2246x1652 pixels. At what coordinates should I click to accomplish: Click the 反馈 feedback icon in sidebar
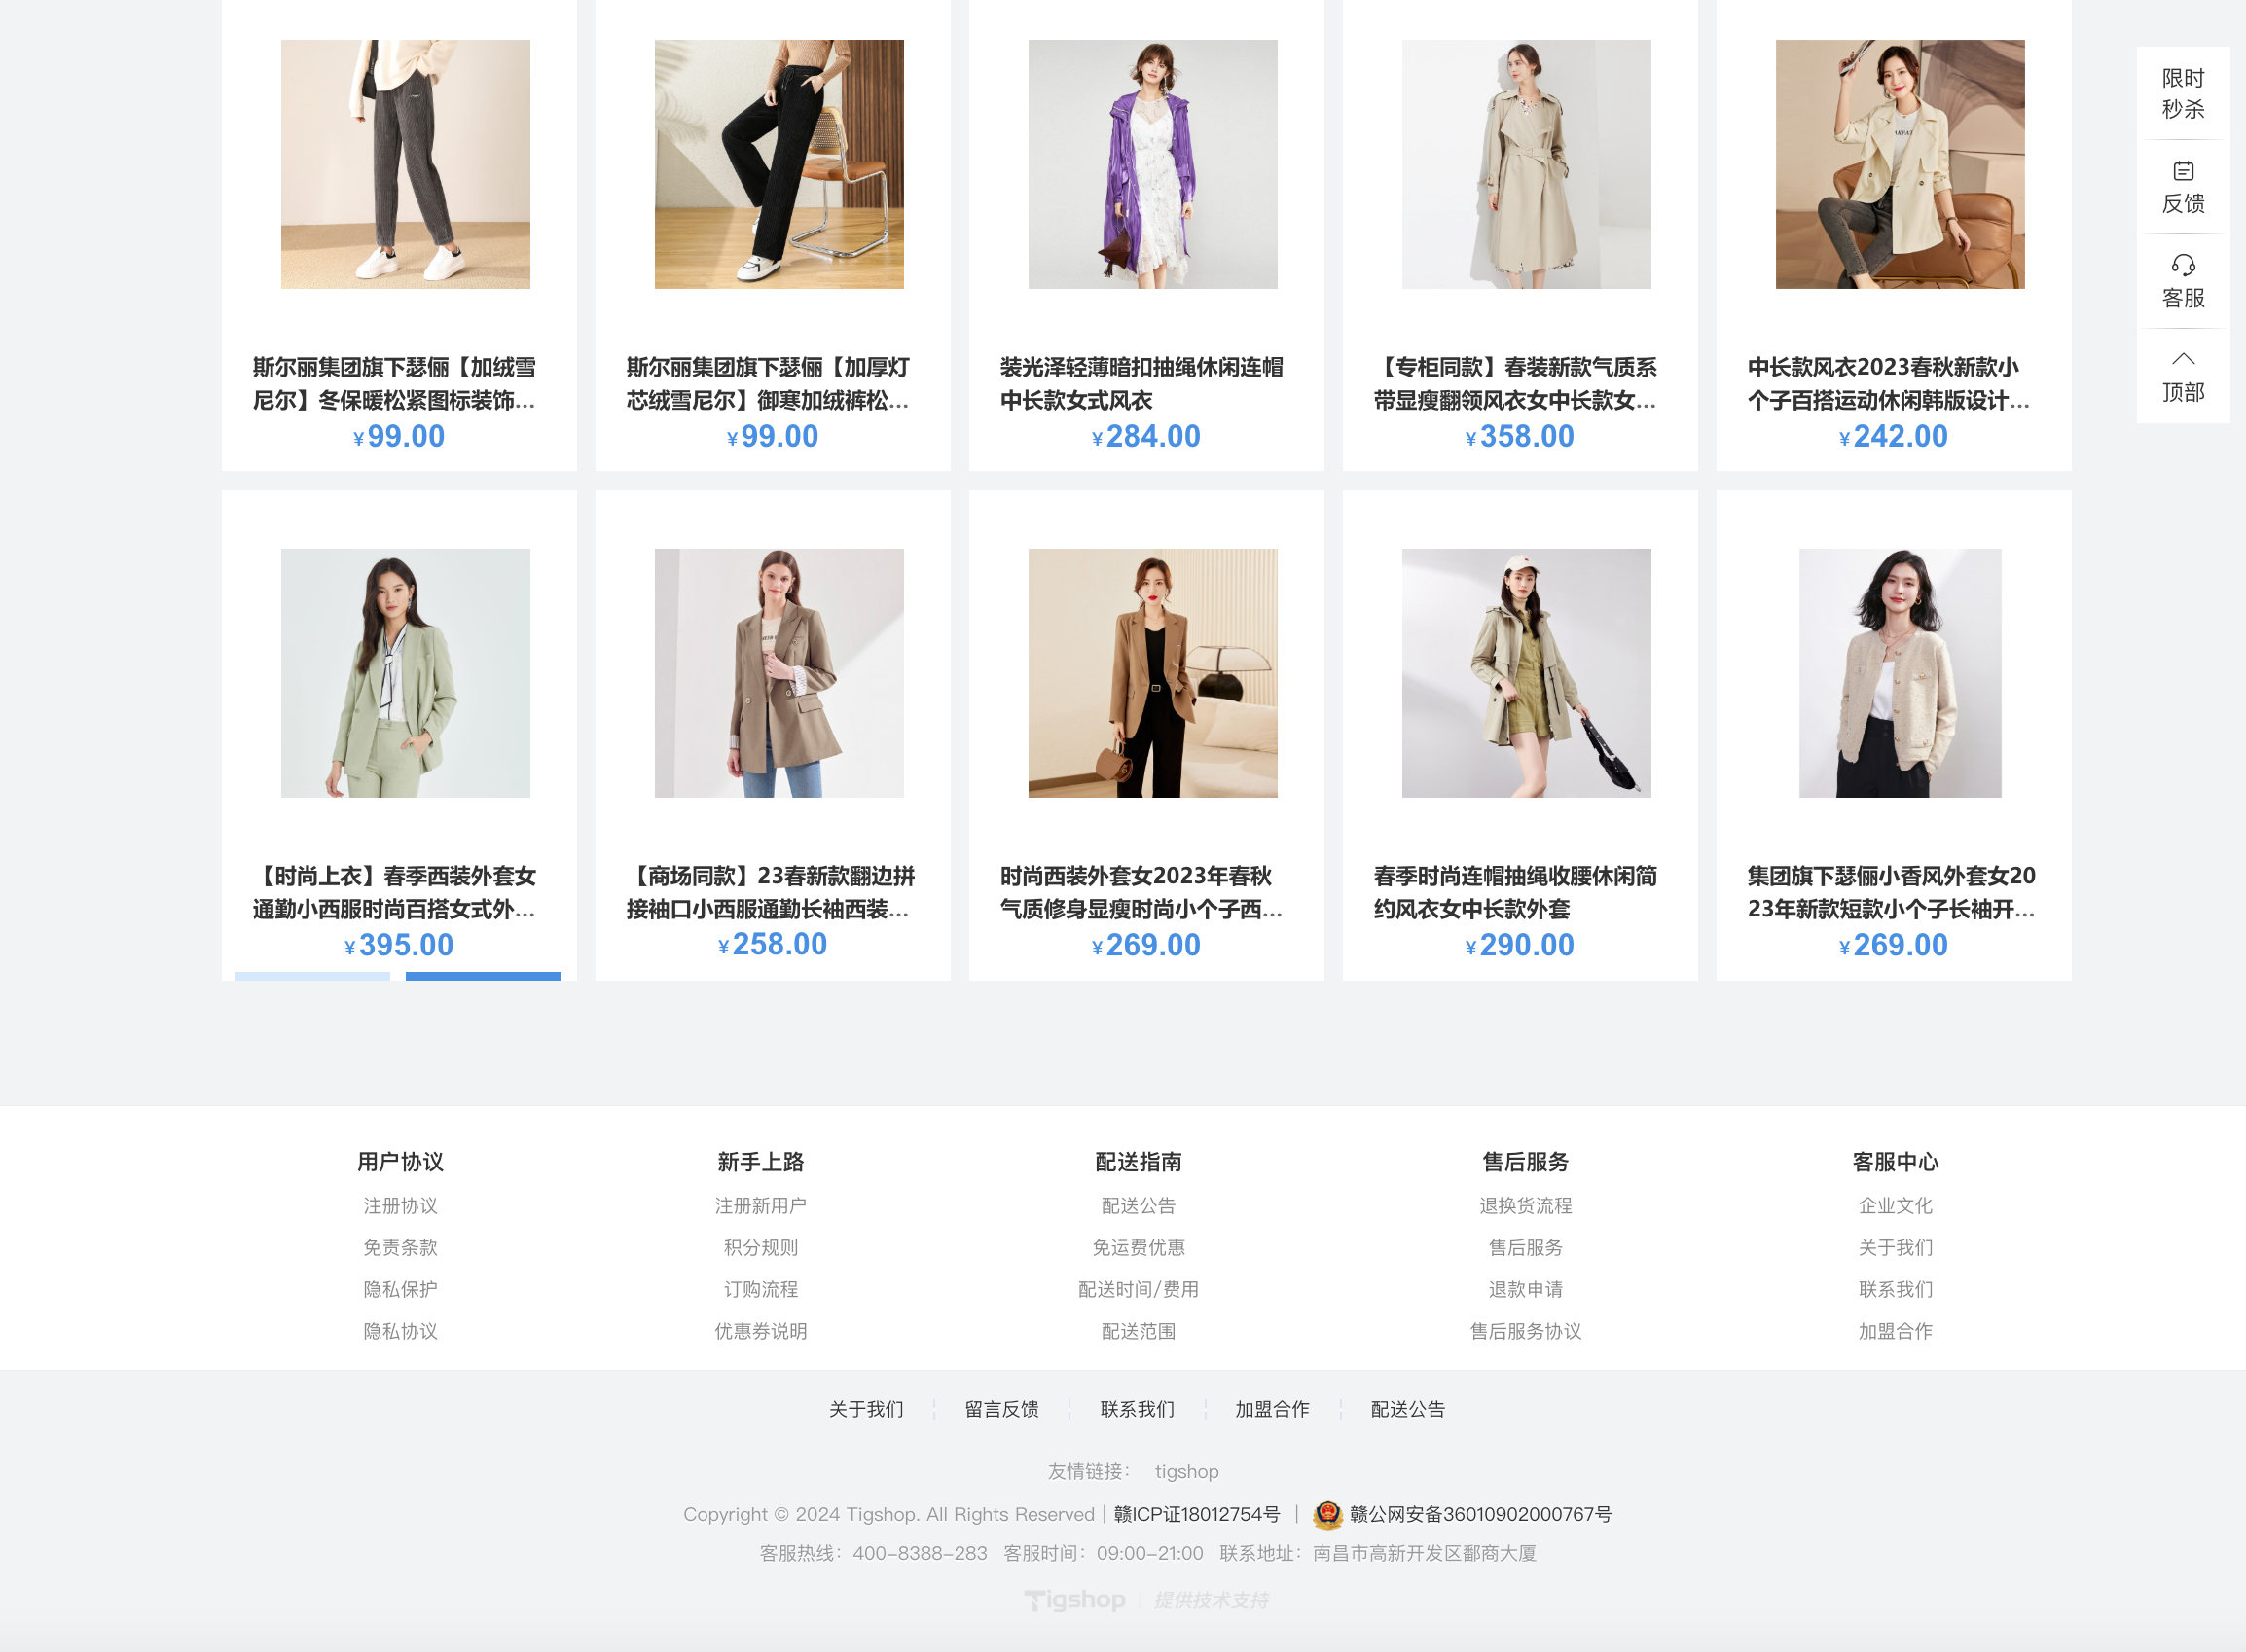2183,171
